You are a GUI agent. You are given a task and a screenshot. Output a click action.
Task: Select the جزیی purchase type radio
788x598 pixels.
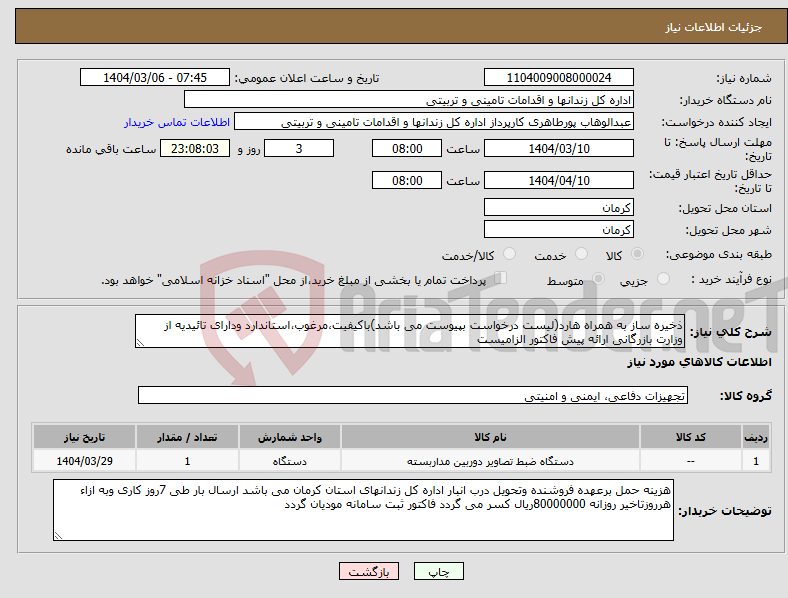(x=663, y=278)
